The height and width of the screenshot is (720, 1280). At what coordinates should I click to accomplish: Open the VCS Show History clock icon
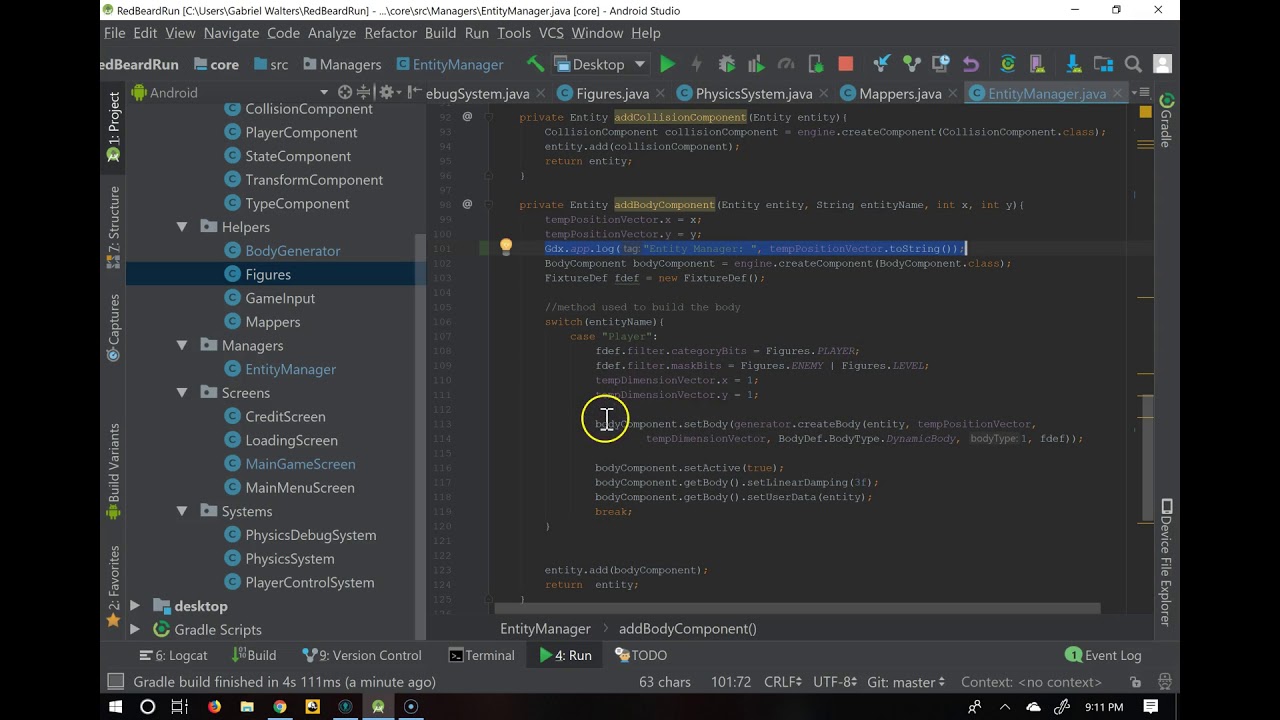pyautogui.click(x=941, y=64)
